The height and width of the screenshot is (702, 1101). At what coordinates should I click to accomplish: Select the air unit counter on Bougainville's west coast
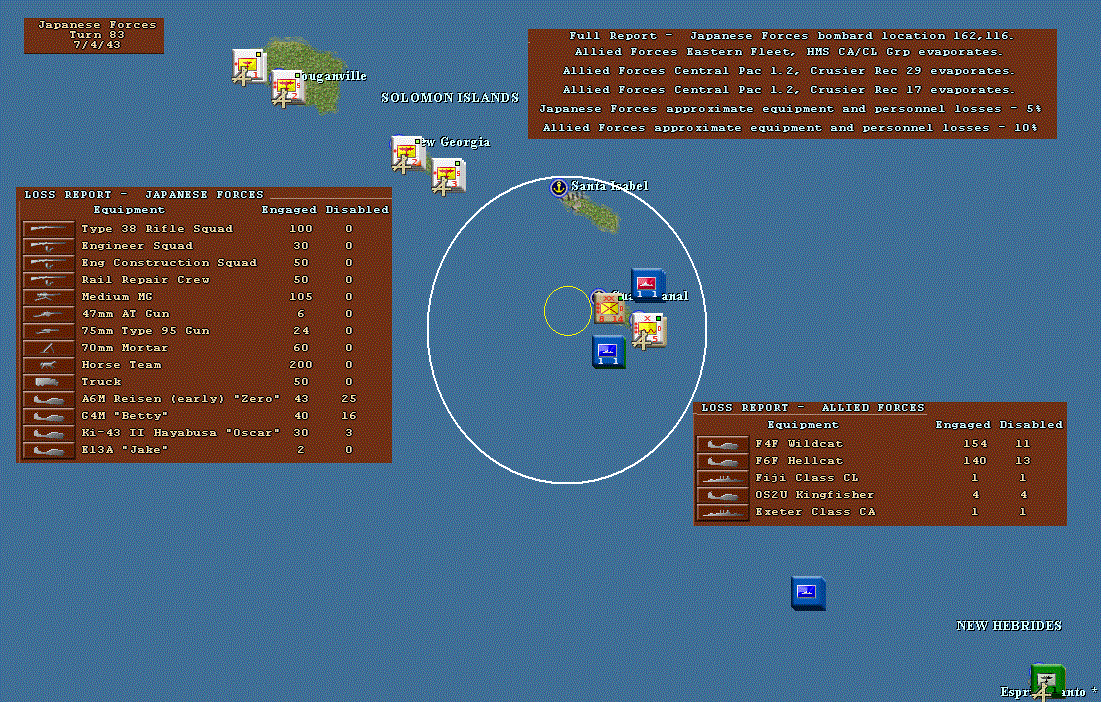(x=249, y=67)
